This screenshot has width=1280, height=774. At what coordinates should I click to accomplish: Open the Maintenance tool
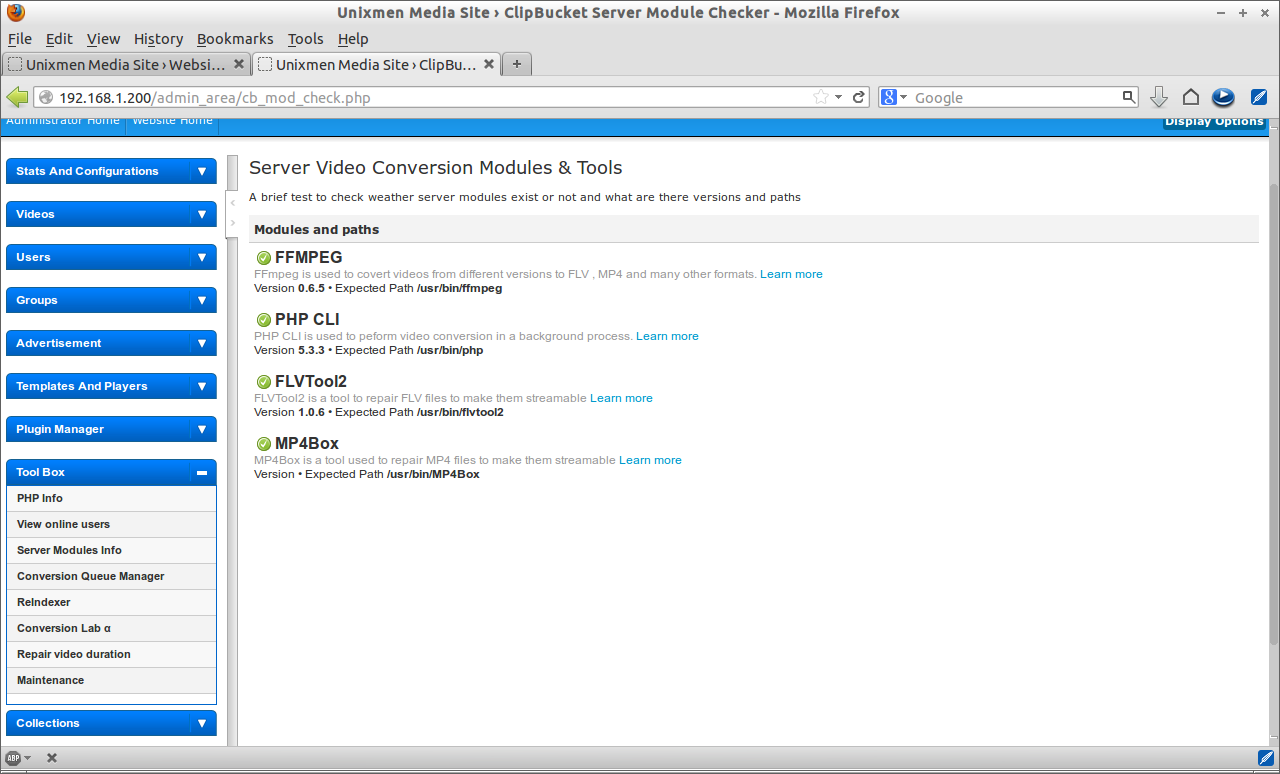click(111, 680)
